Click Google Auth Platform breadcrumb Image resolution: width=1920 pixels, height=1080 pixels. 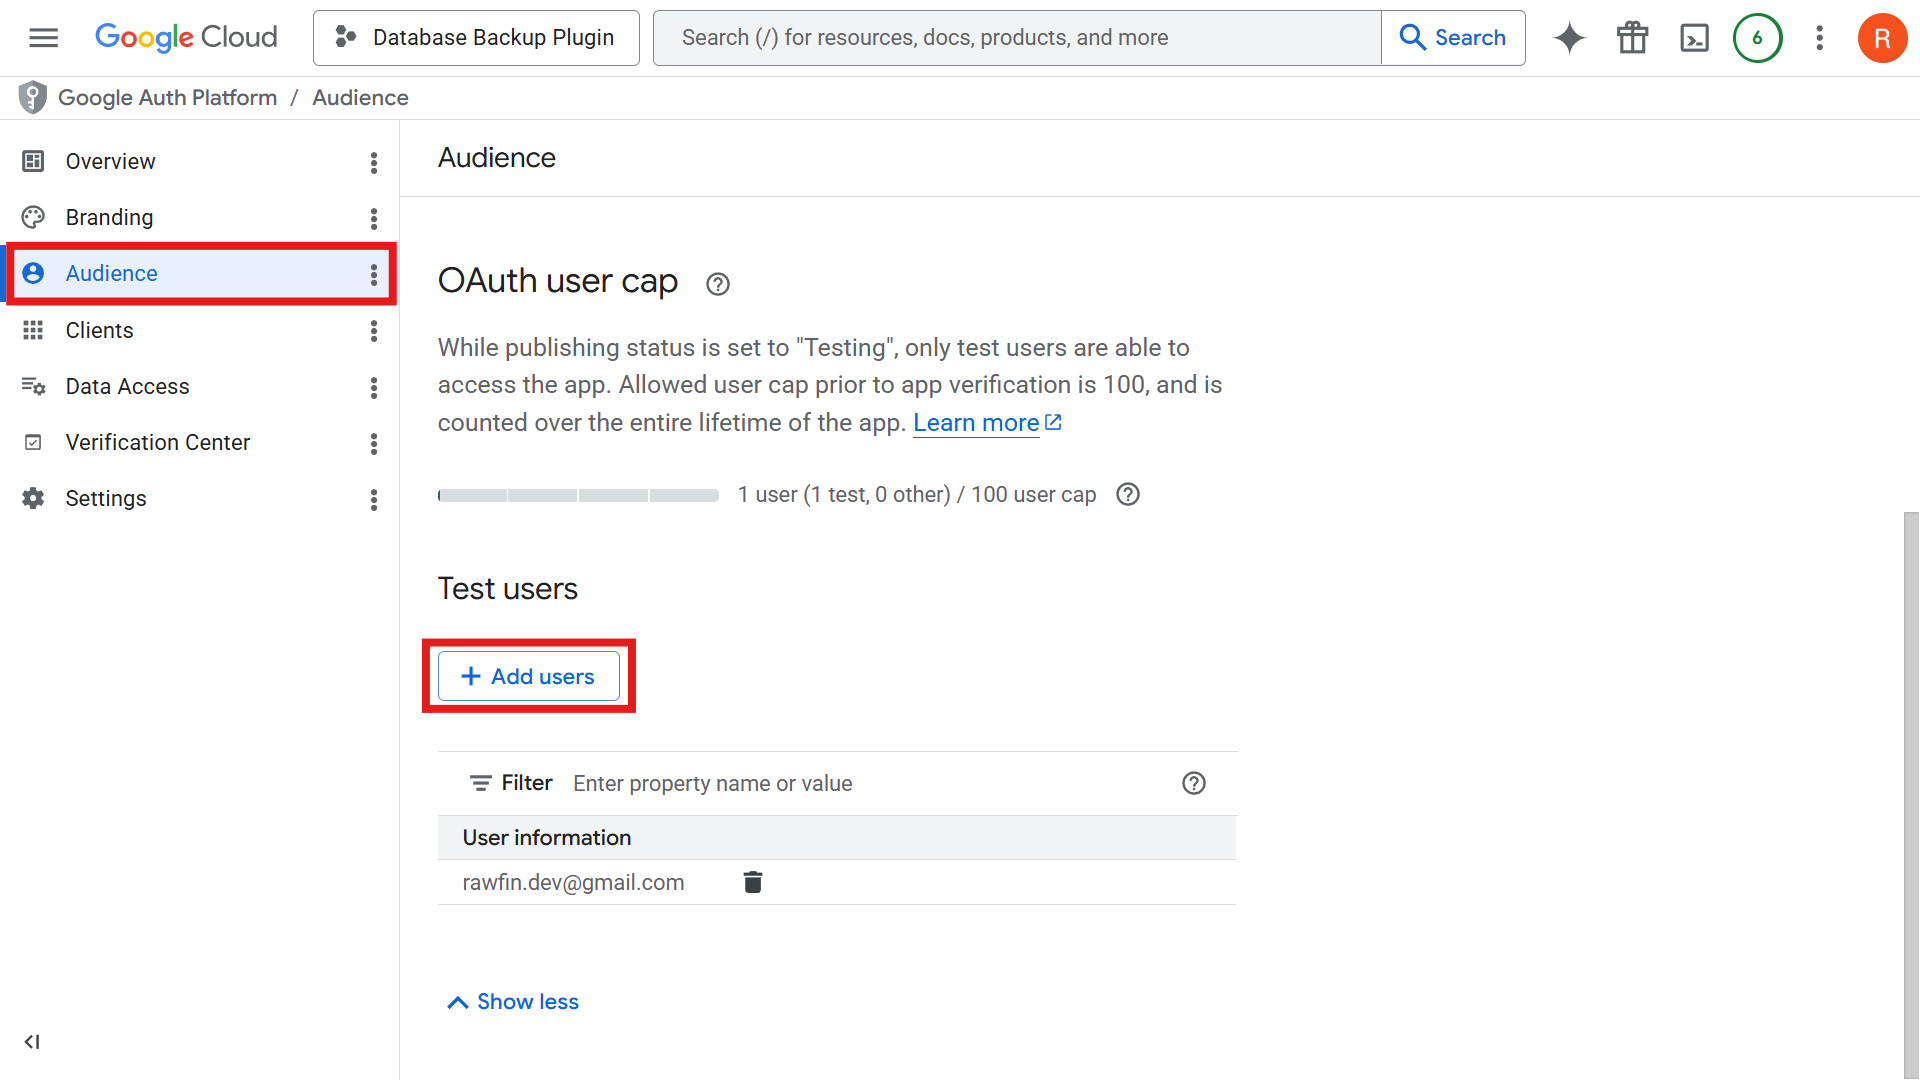click(x=167, y=98)
